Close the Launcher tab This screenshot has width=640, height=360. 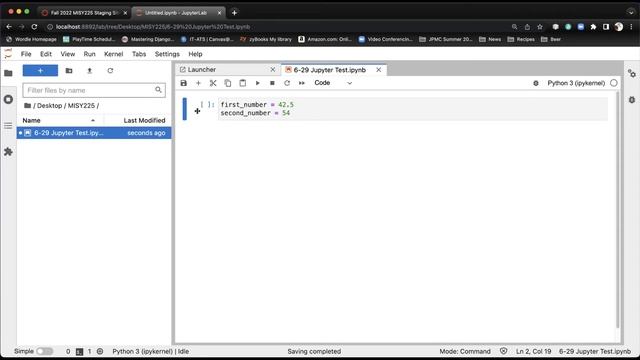(273, 70)
